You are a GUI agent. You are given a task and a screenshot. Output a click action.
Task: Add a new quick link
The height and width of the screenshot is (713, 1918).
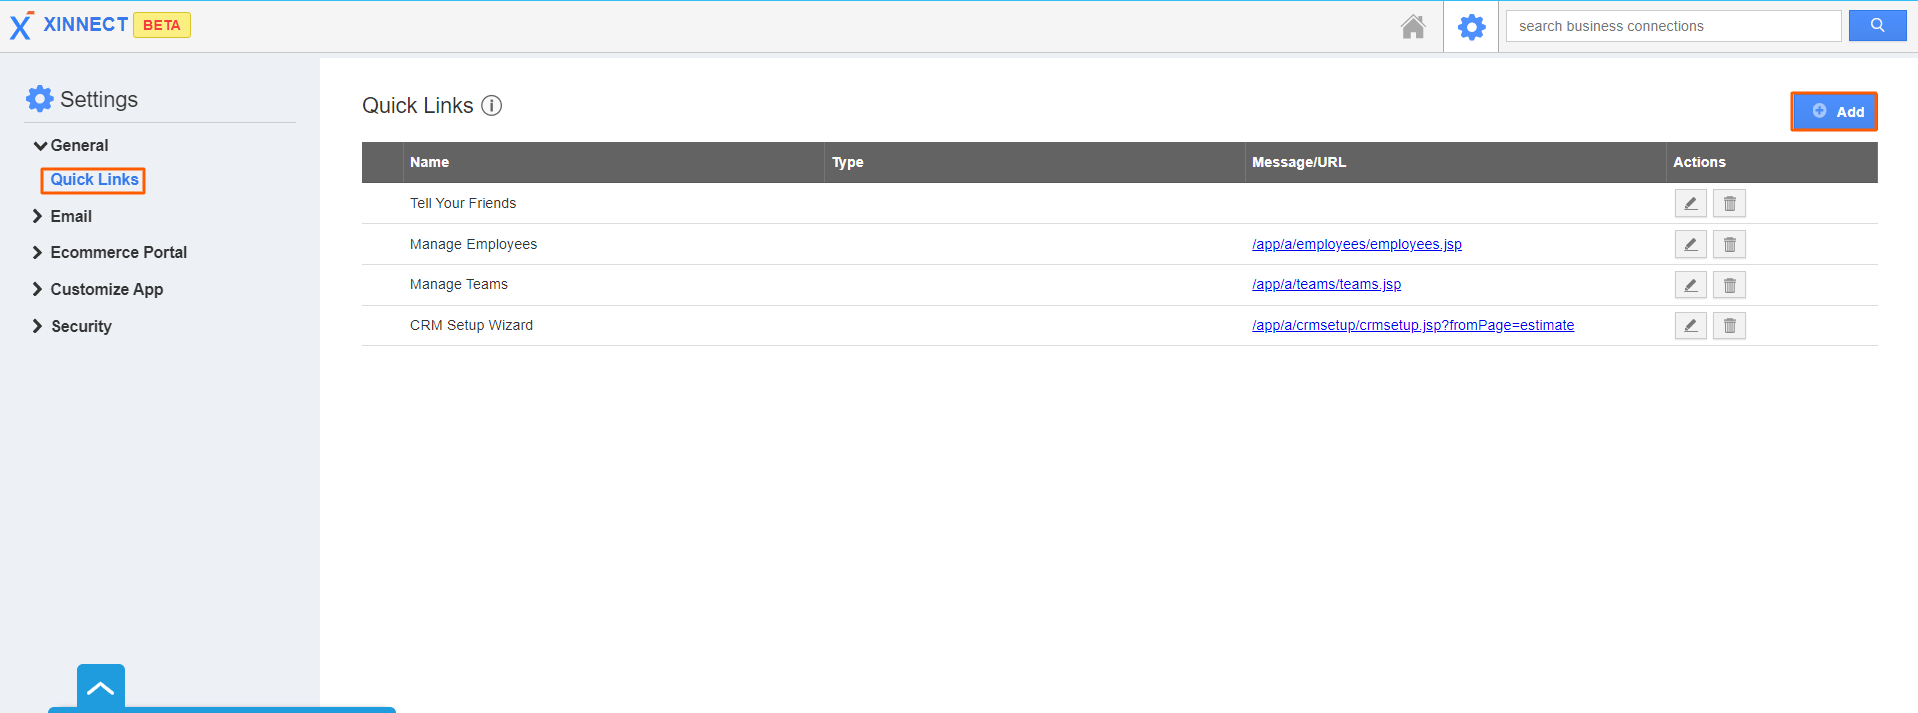coord(1834,111)
